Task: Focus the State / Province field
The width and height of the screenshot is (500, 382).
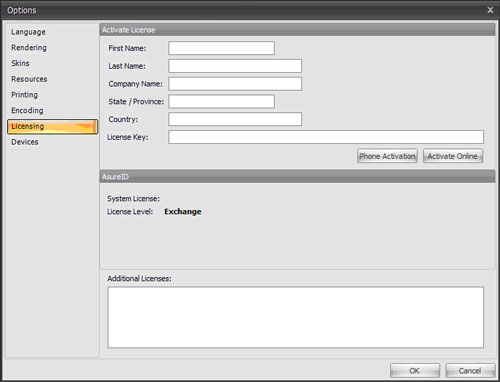Action: coord(221,101)
